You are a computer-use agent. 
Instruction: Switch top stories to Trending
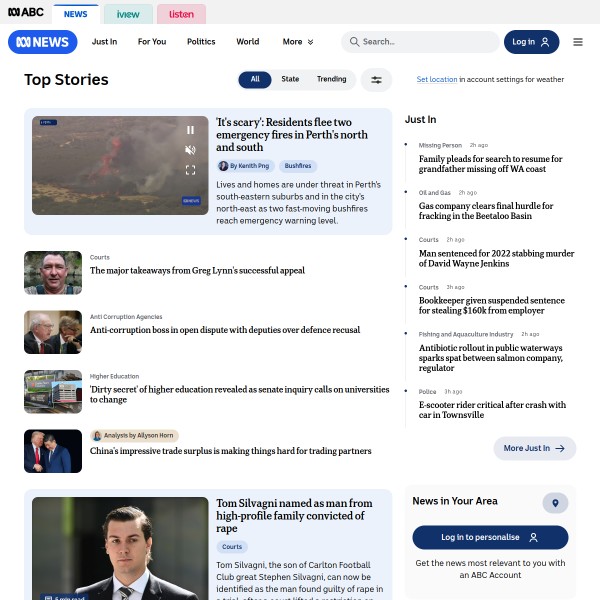331,80
